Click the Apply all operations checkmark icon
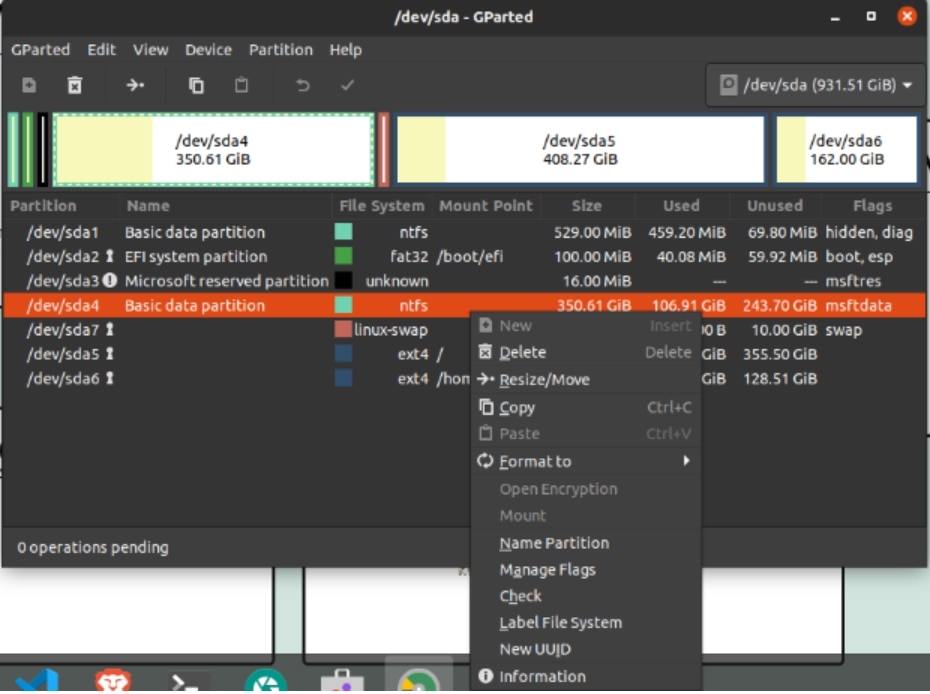Viewport: 930px width, 694px height. 348,85
